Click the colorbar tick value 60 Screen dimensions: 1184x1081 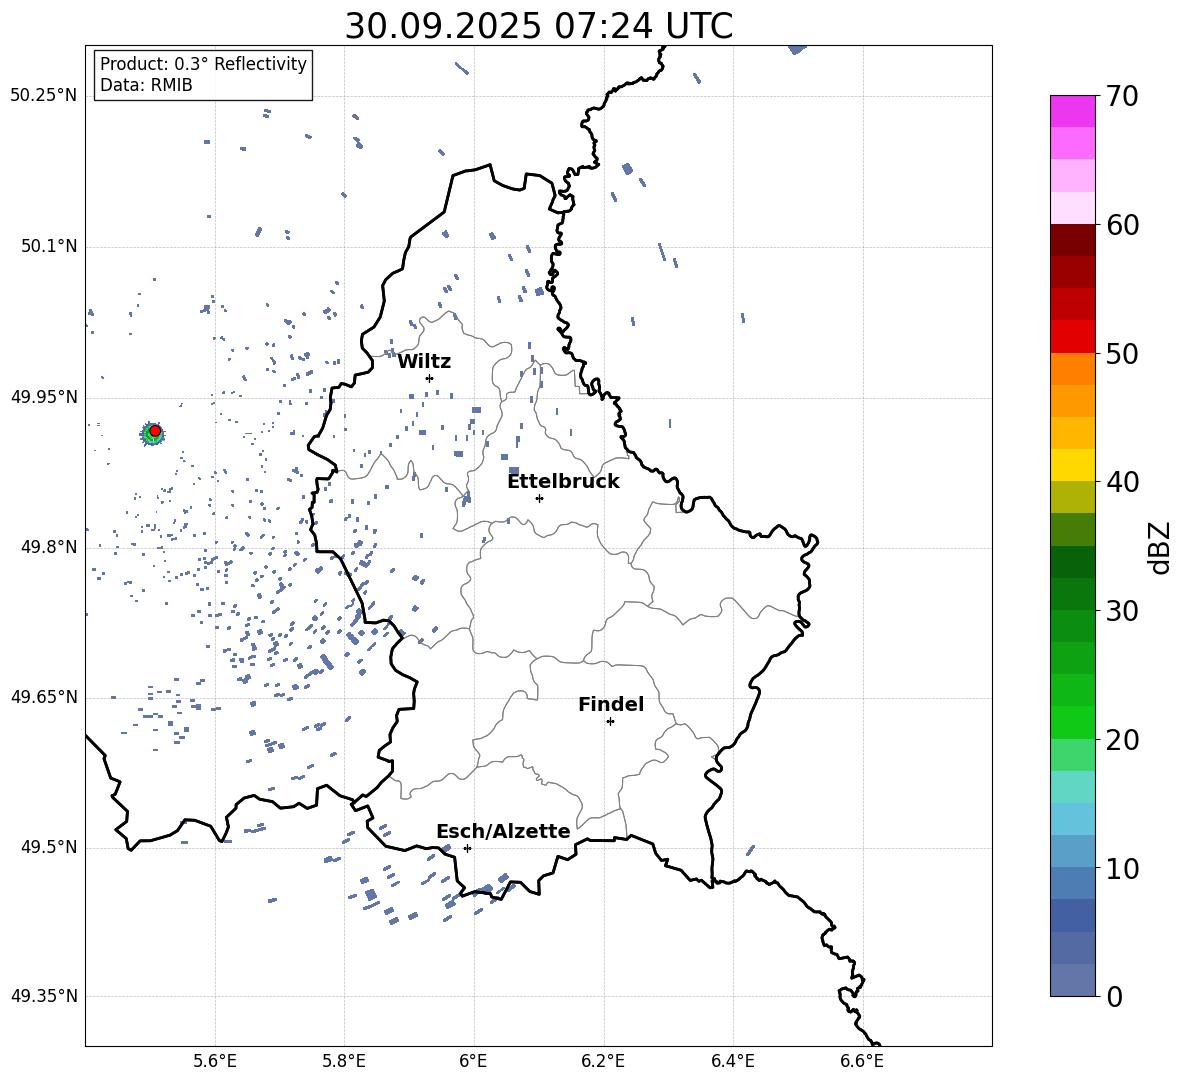pyautogui.click(x=1122, y=225)
